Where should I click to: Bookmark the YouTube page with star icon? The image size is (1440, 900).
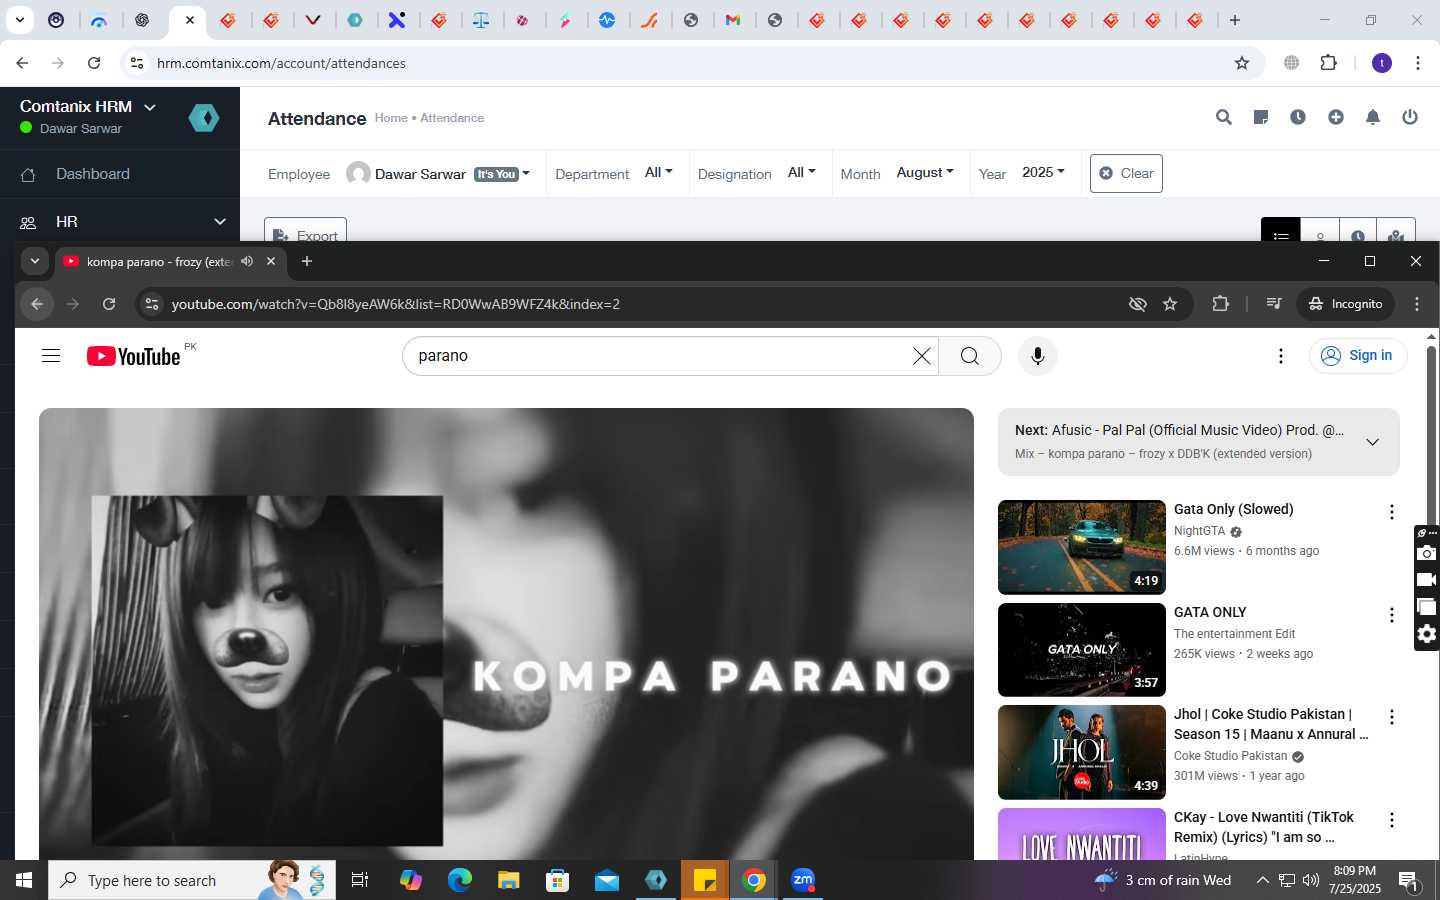[1170, 304]
